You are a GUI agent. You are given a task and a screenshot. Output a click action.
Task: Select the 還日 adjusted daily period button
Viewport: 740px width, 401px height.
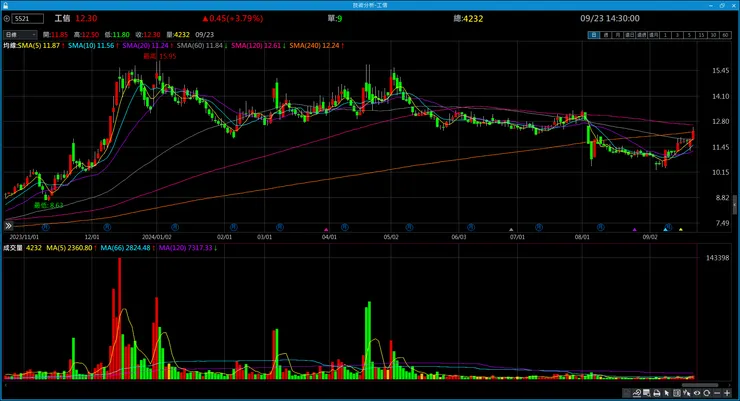tap(630, 35)
